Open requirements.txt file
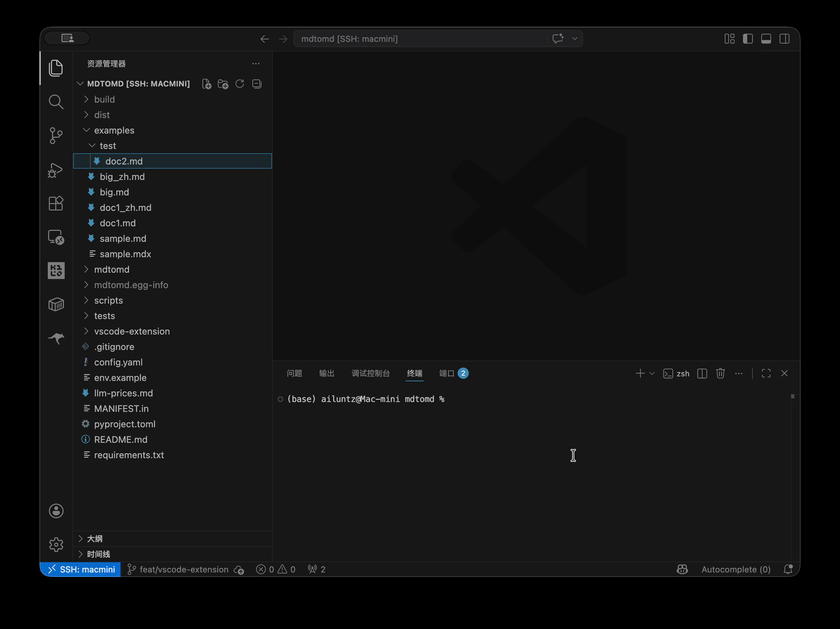This screenshot has width=840, height=629. coord(172,455)
